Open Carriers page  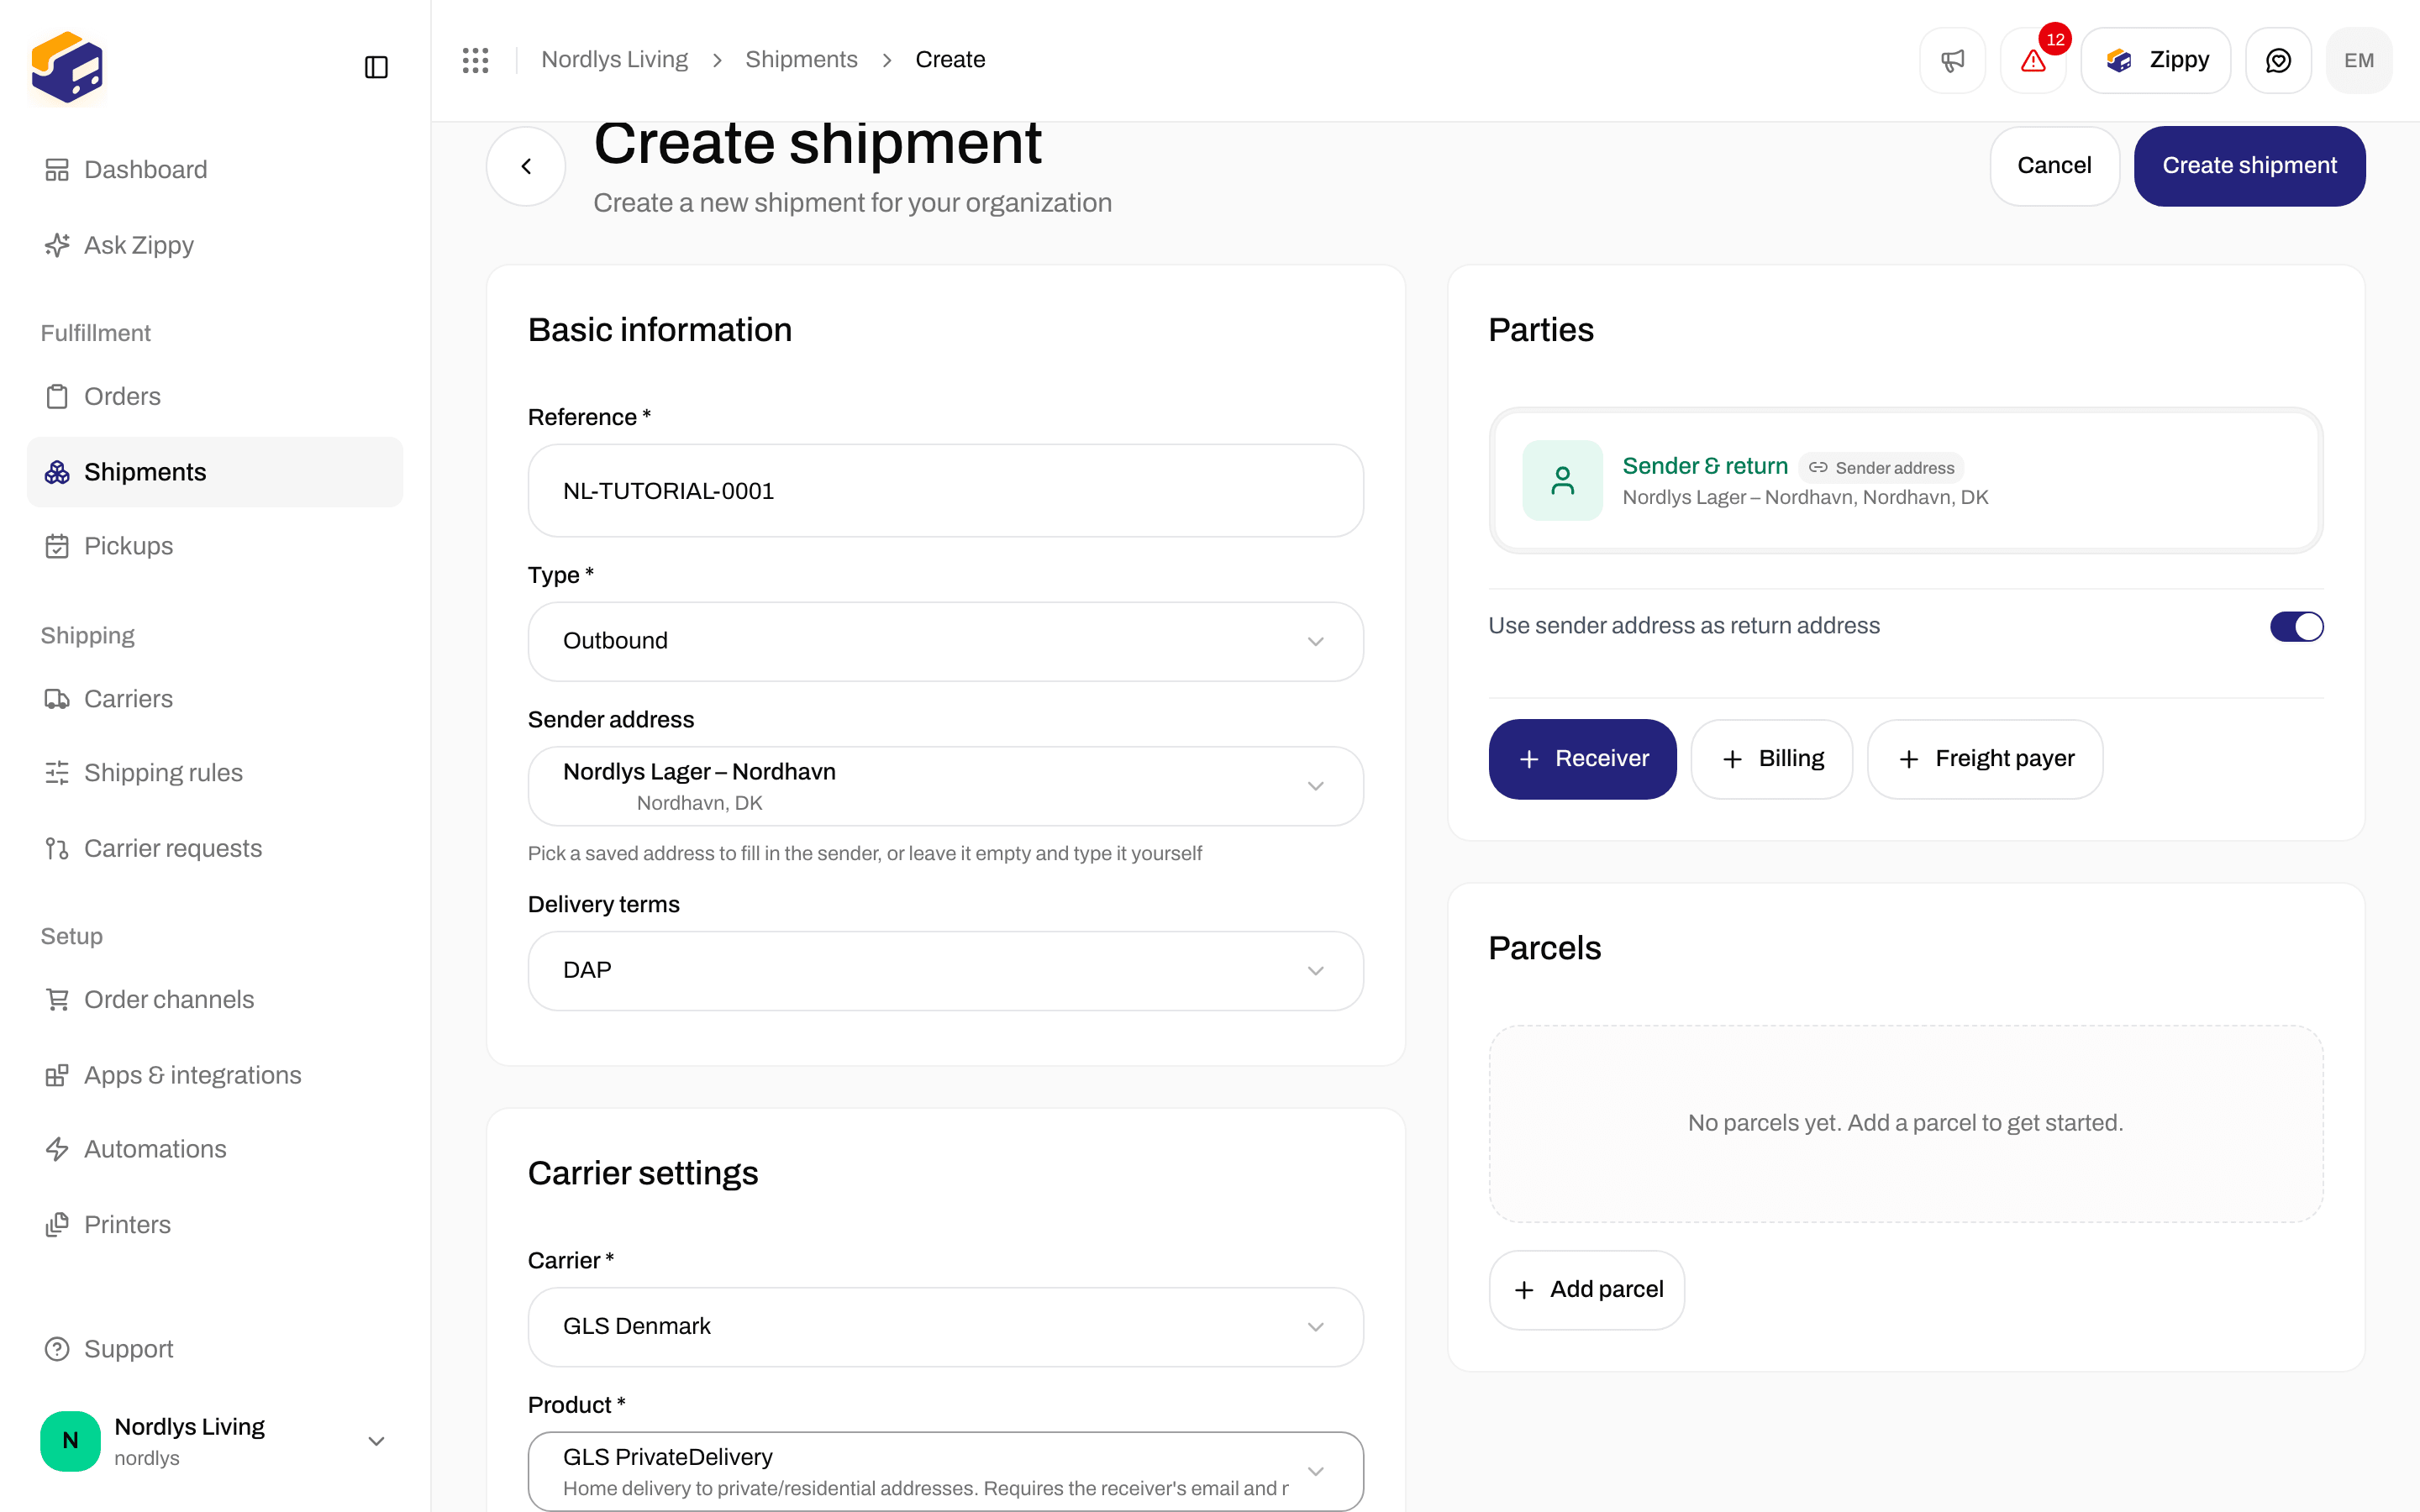(x=215, y=699)
